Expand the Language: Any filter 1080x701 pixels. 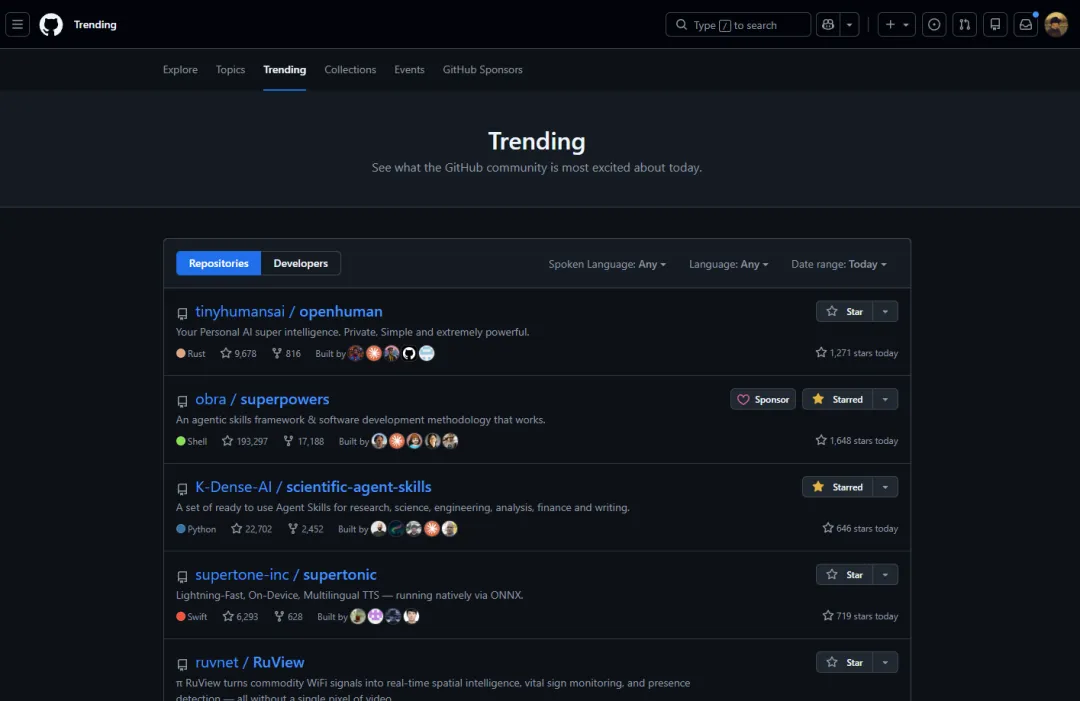[729, 264]
